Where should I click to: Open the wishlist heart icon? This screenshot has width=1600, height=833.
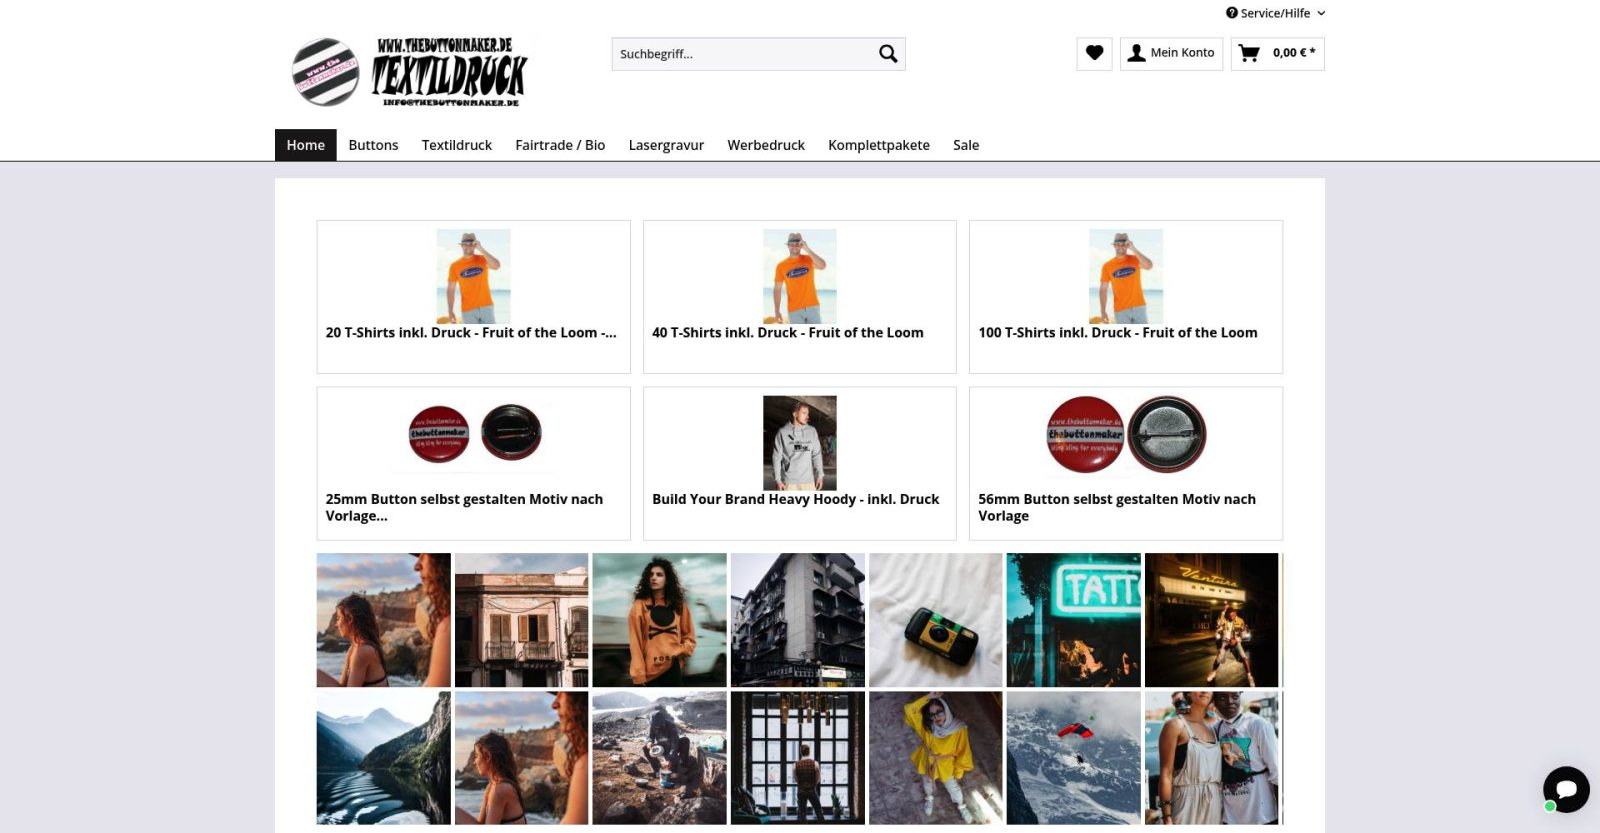pyautogui.click(x=1094, y=53)
